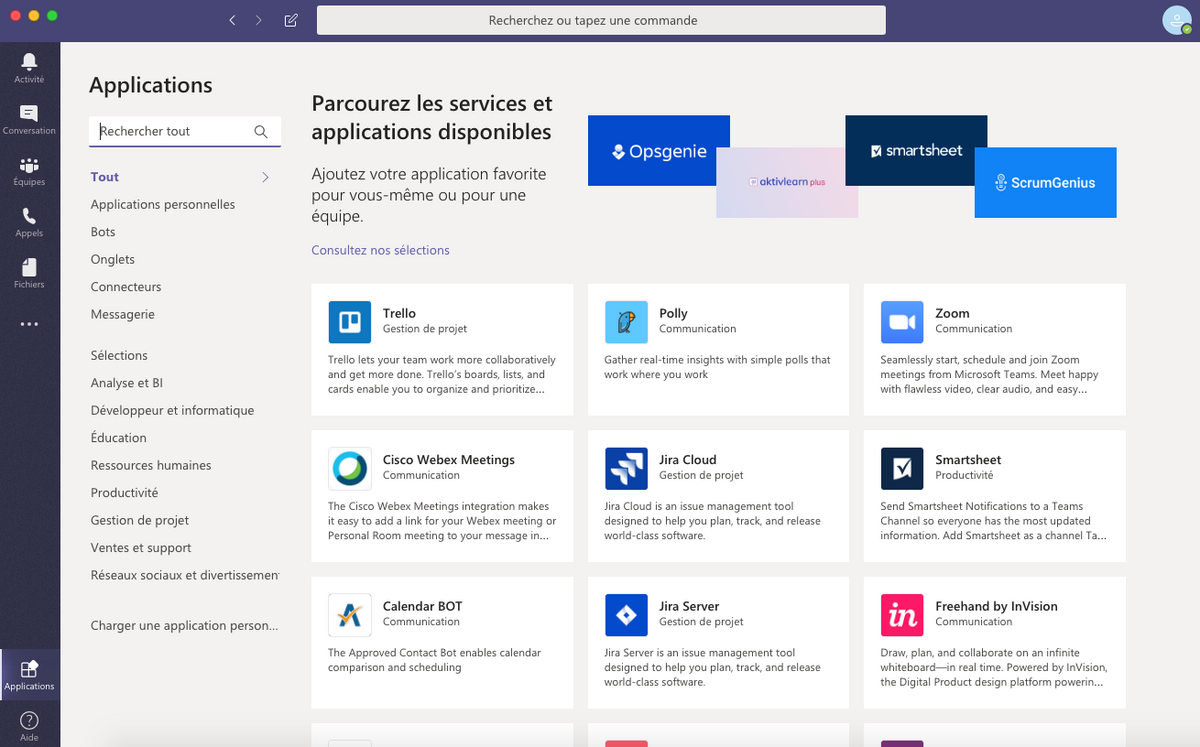
Task: Select the Bots category
Action: click(x=103, y=232)
